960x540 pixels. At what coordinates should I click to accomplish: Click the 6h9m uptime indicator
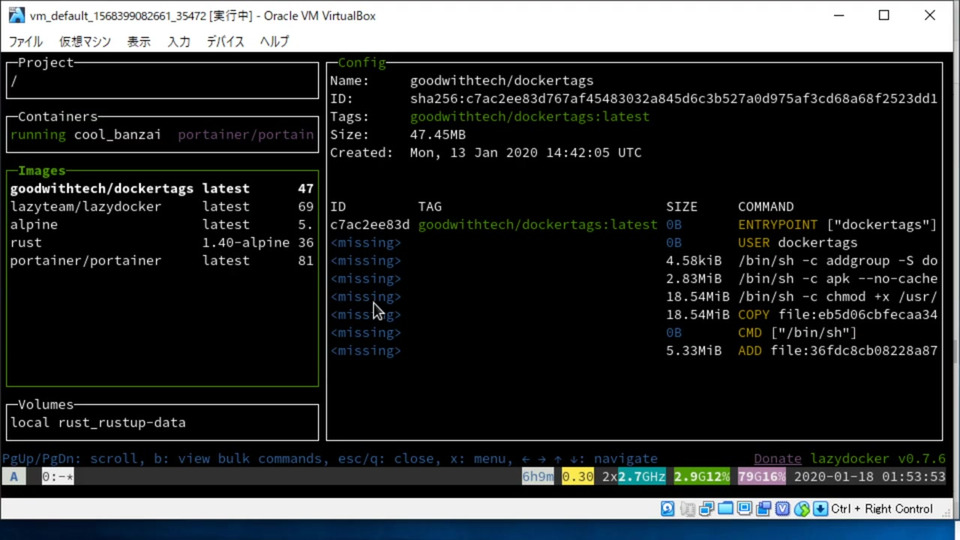click(x=538, y=476)
